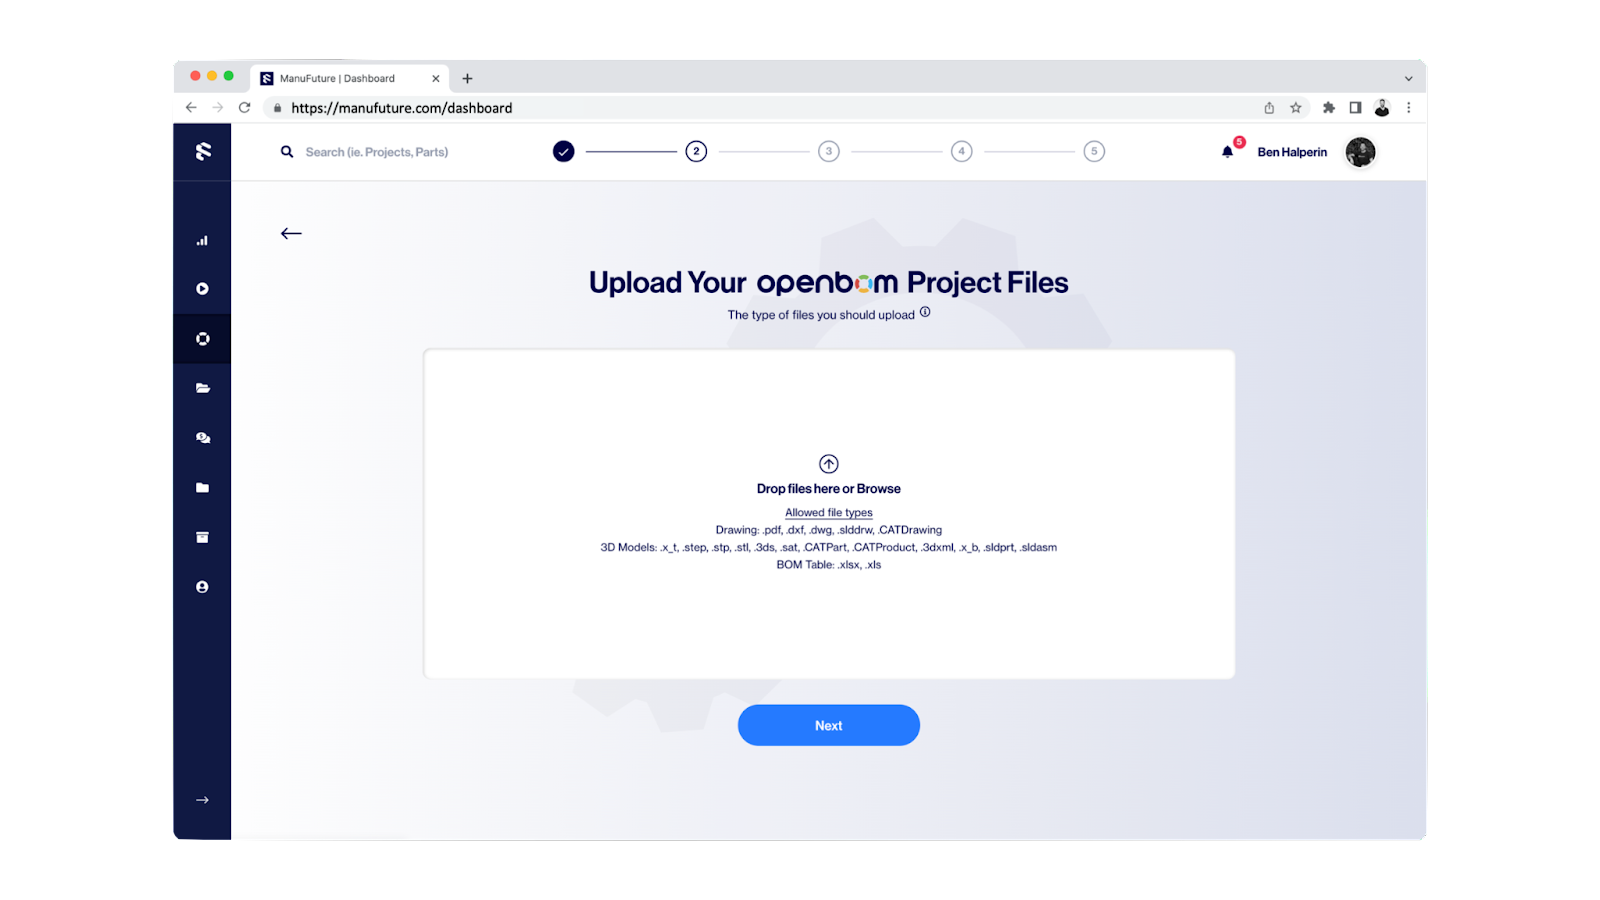Click the upload arrow circle icon
1600x900 pixels.
[829, 464]
